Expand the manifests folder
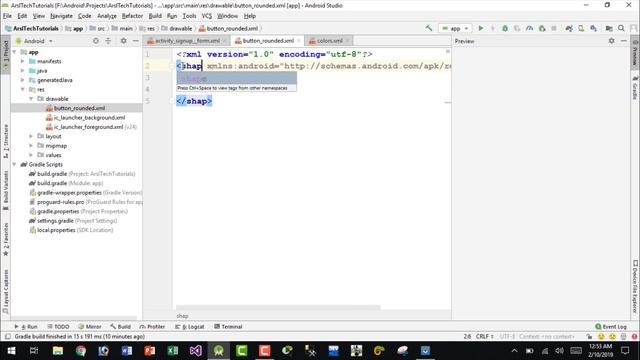This screenshot has width=640, height=360. pos(23,61)
